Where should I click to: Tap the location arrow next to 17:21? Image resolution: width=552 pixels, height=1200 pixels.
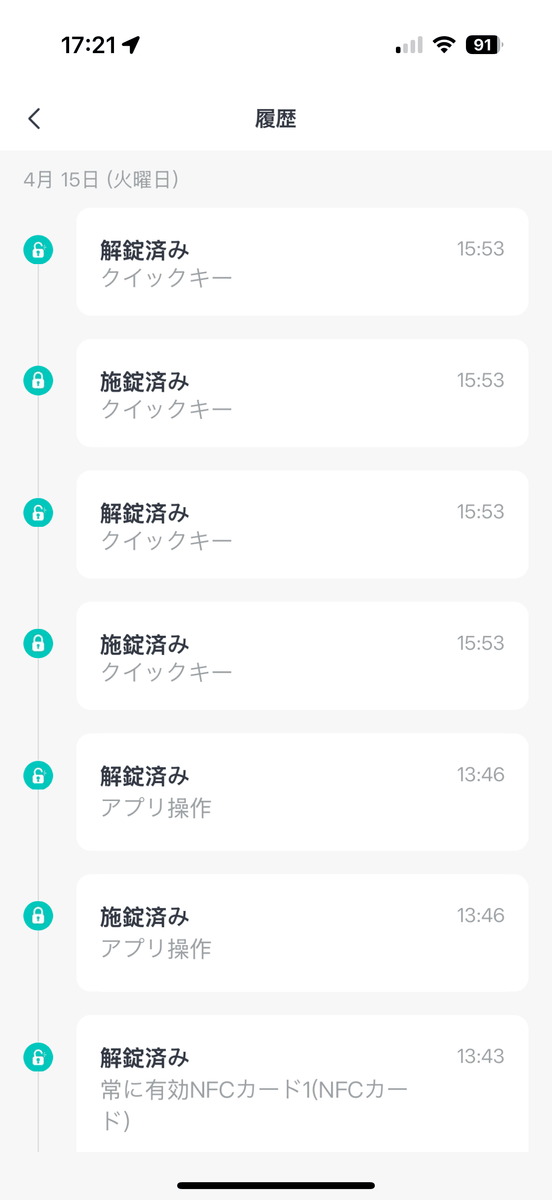pos(131,45)
